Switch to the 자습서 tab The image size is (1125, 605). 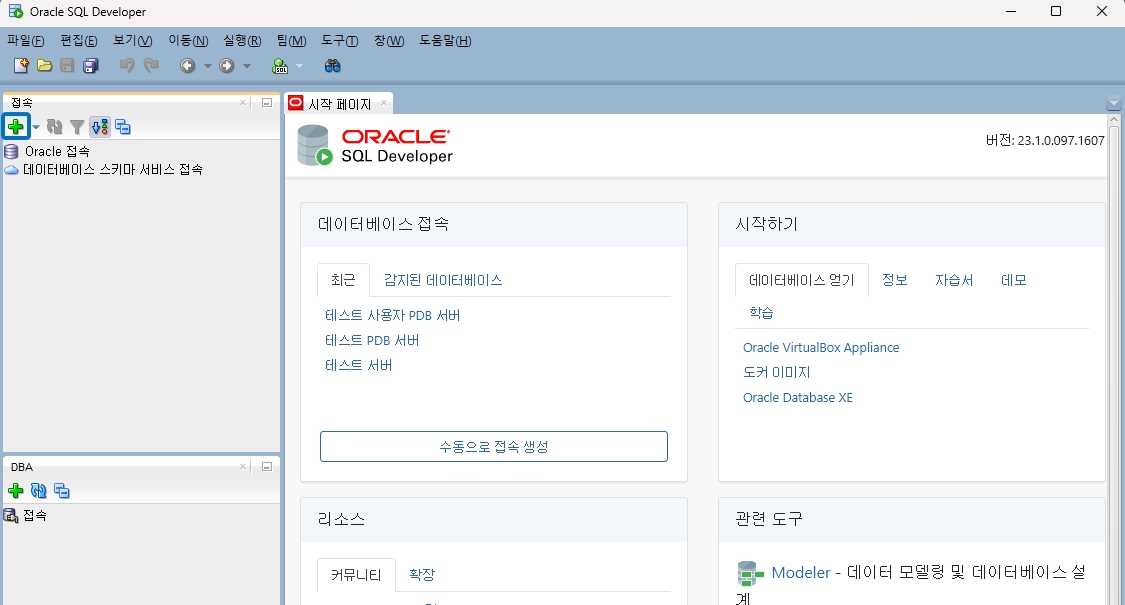[x=954, y=280]
